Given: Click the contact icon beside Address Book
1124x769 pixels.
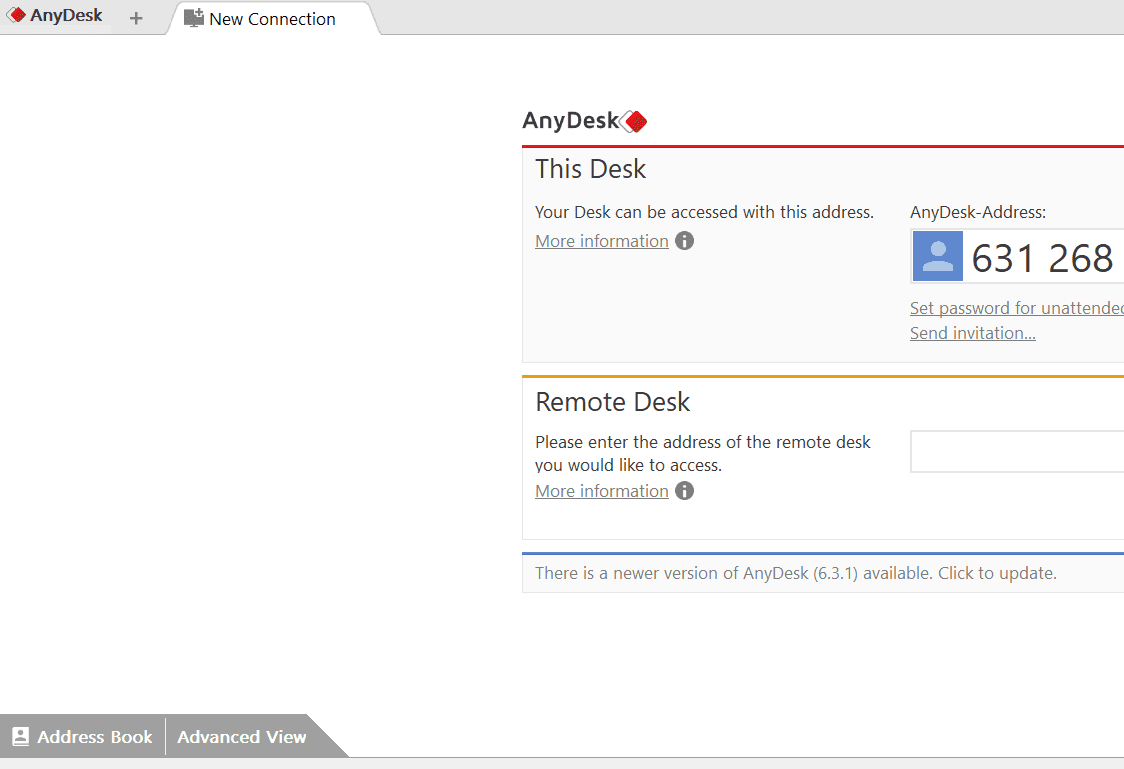Looking at the screenshot, I should pos(21,737).
